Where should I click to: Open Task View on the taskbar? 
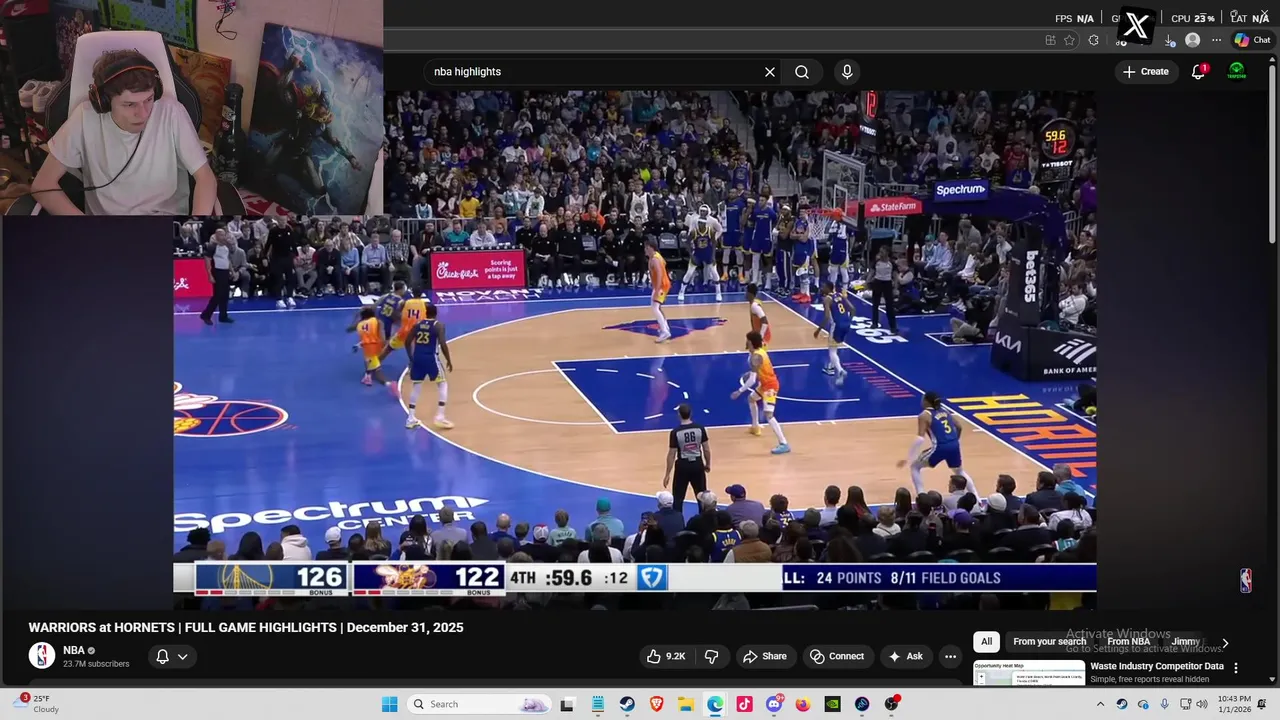coord(567,704)
